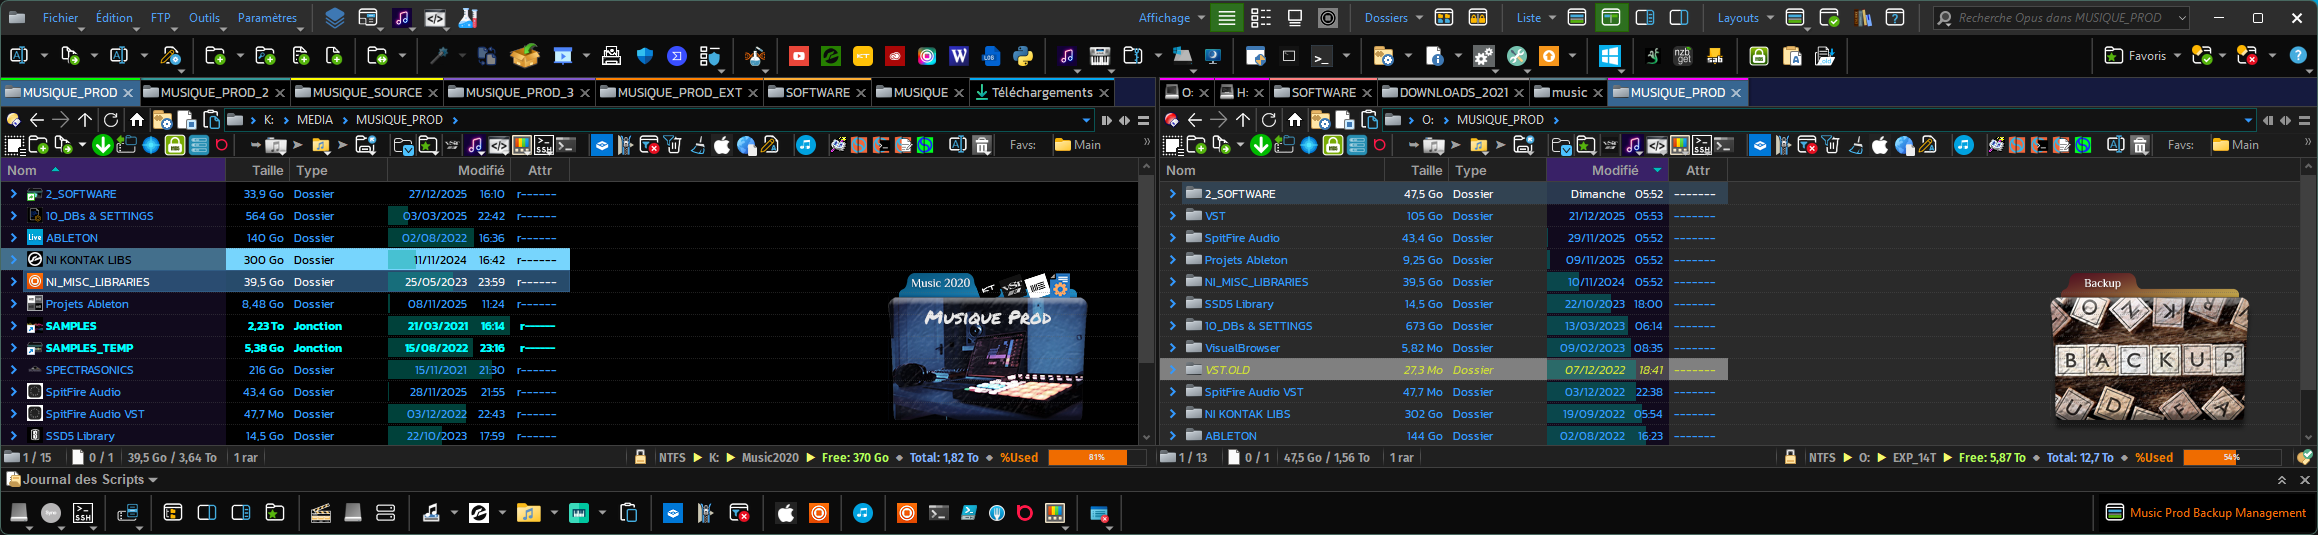Switch to the MUSIQUE_SOURCE tab
Image resolution: width=2318 pixels, height=535 pixels.
366,93
